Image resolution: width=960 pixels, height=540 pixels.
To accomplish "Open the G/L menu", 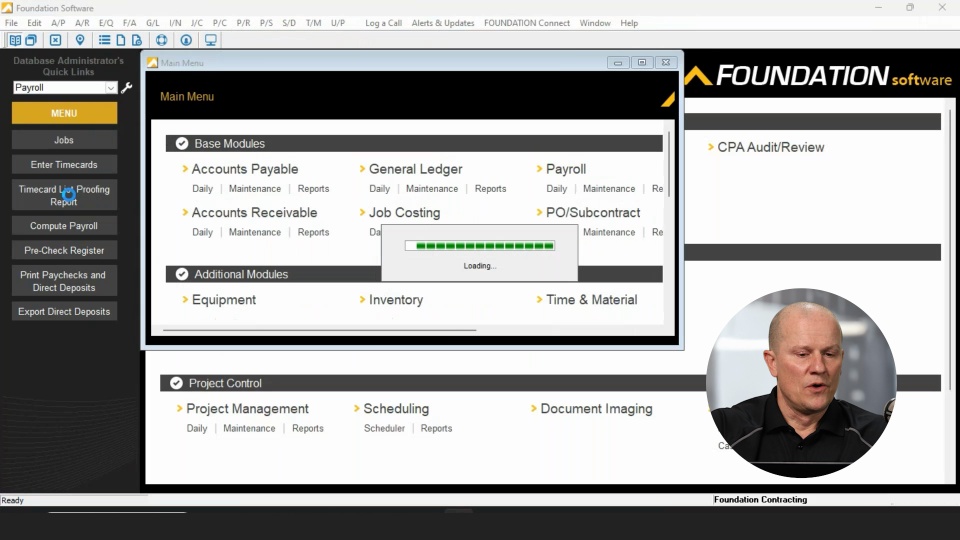I will point(152,23).
